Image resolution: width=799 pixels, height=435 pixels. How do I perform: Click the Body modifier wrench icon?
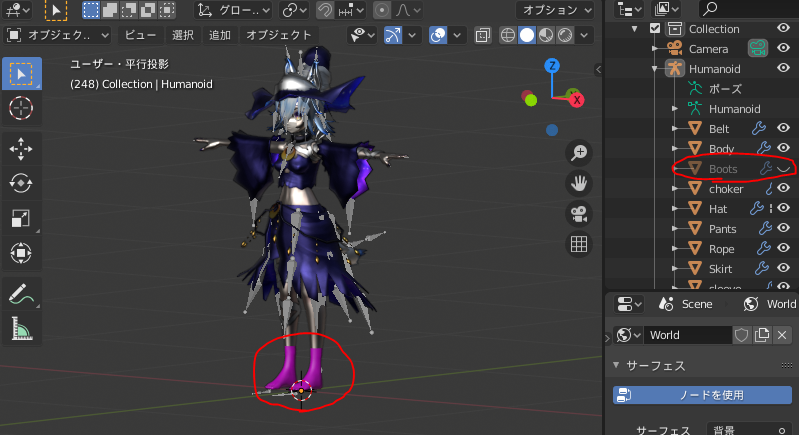763,148
